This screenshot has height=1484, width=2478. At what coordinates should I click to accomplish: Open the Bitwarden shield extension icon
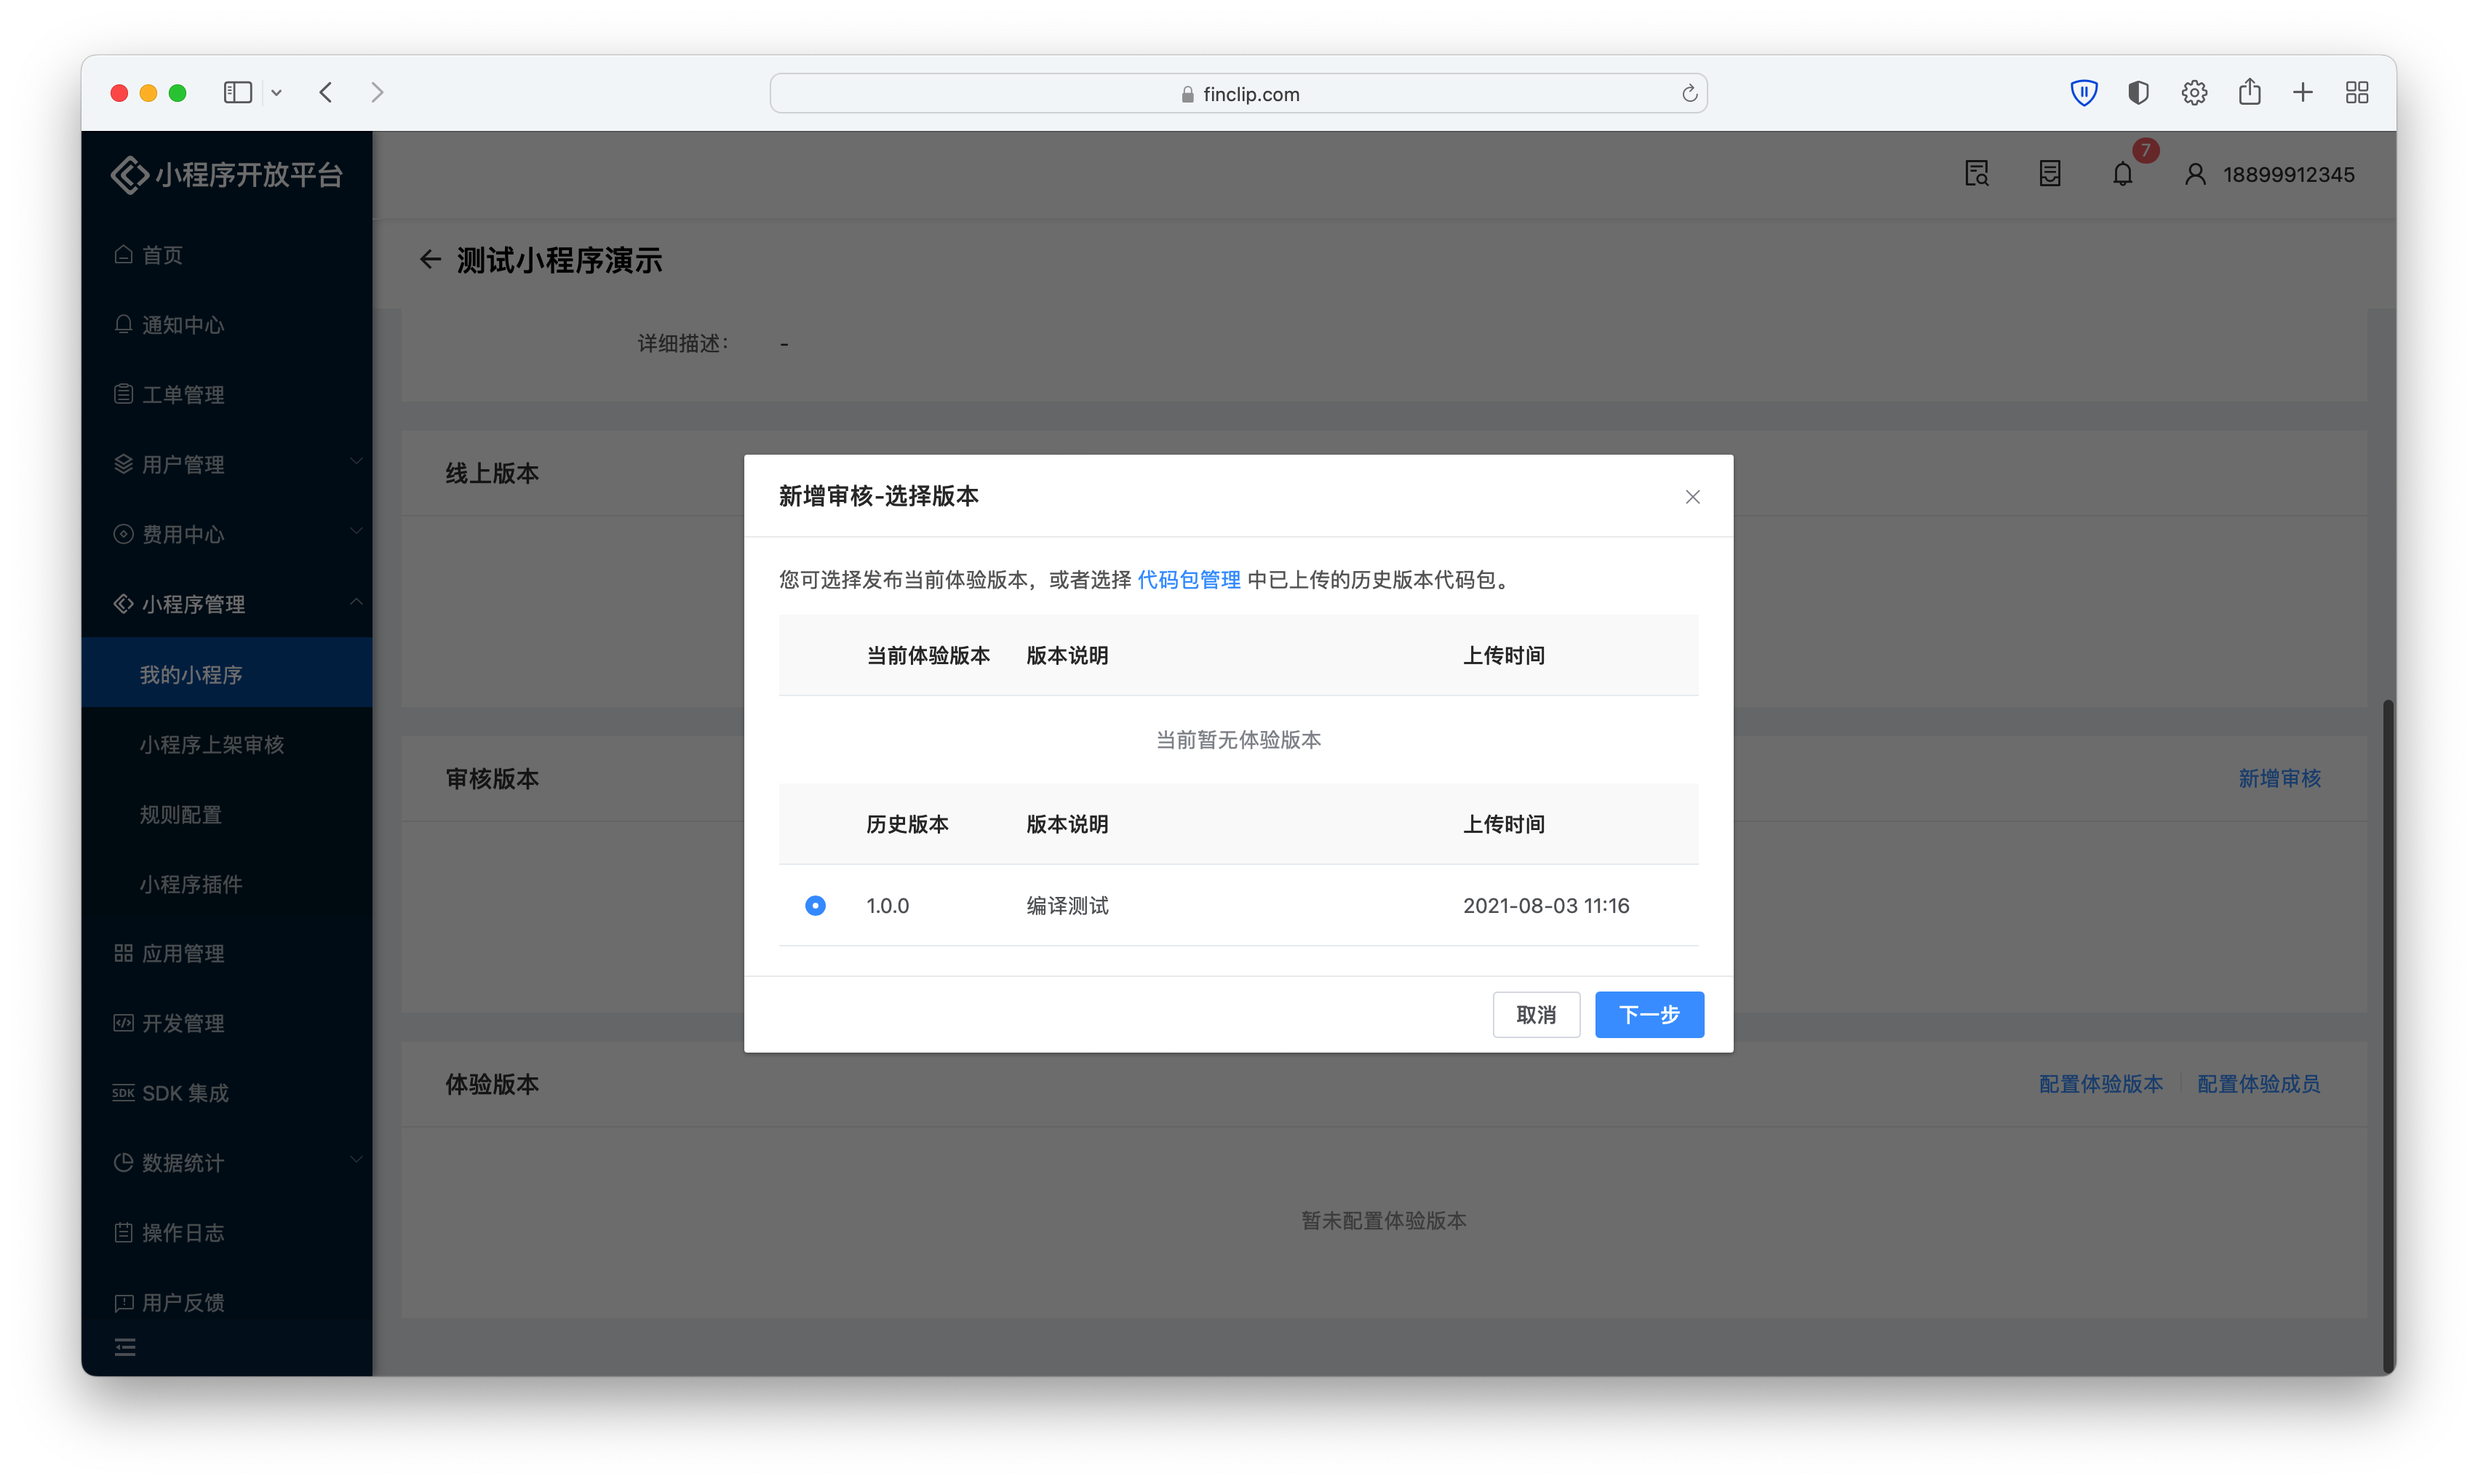2083,93
